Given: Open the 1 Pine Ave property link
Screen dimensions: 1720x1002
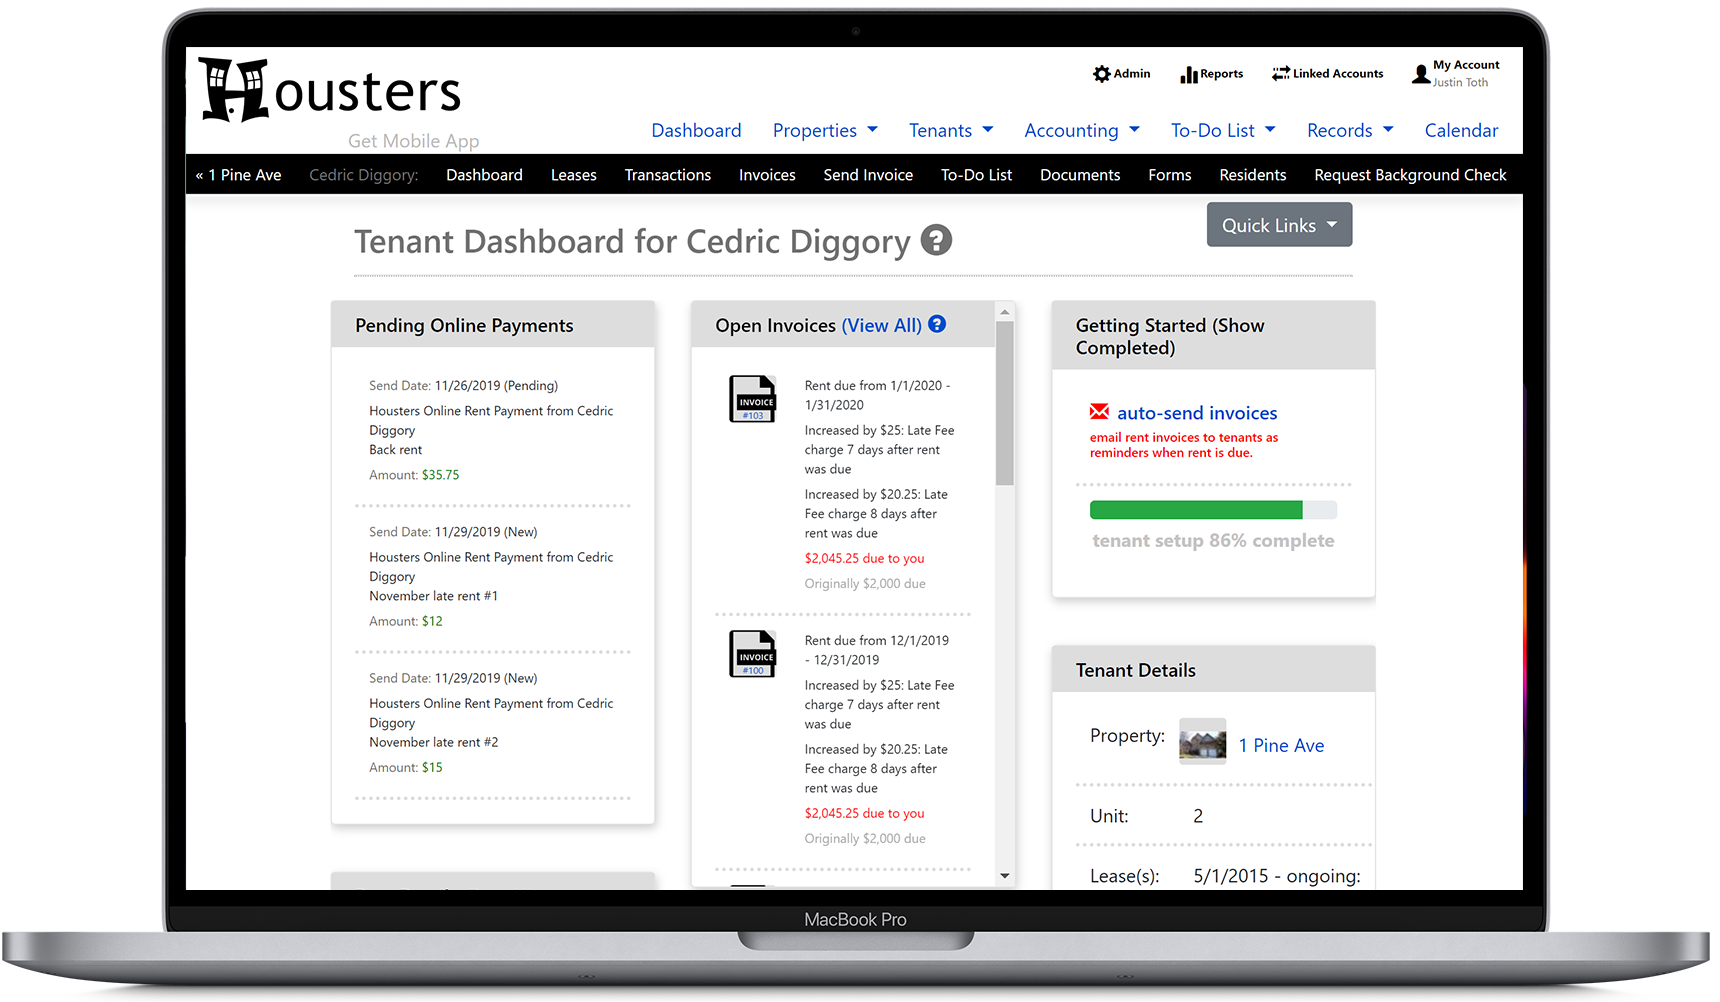Looking at the screenshot, I should coord(1280,745).
